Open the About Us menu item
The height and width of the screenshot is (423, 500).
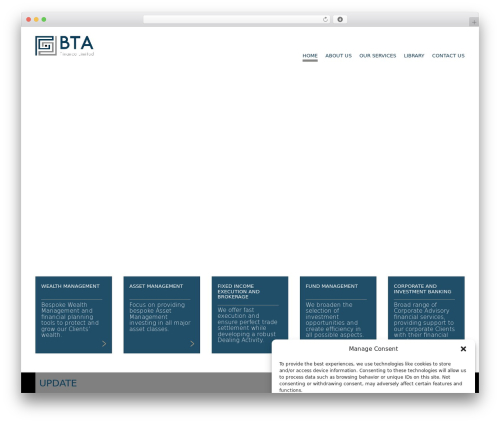pos(338,56)
